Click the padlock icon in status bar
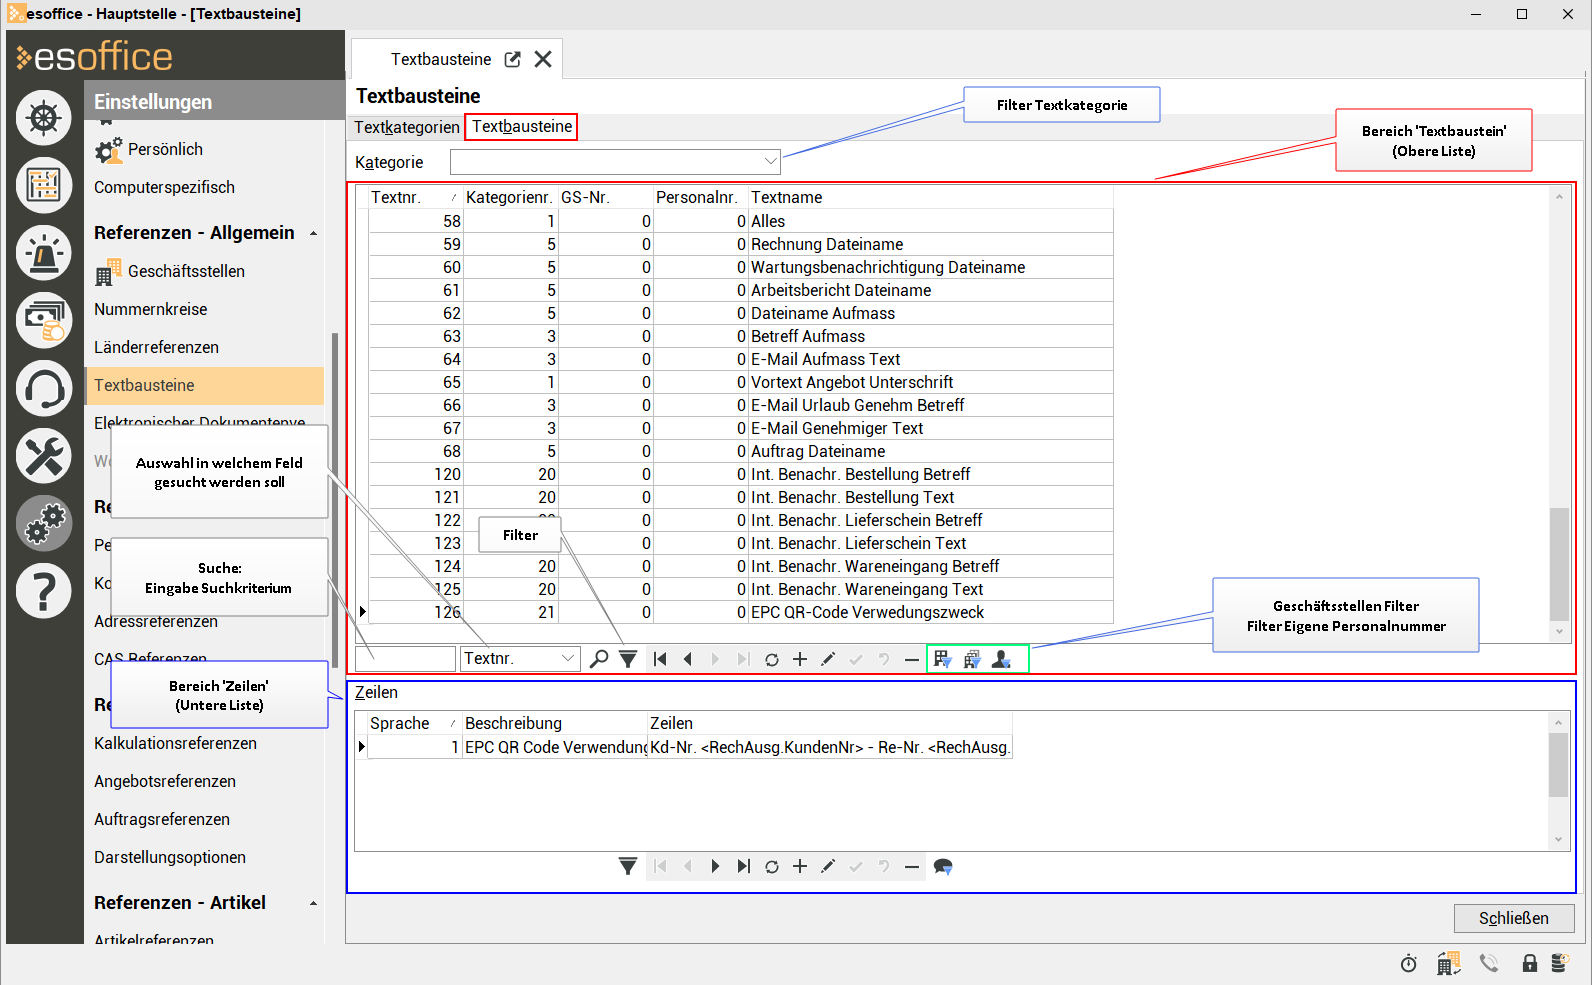This screenshot has width=1592, height=985. (1530, 963)
